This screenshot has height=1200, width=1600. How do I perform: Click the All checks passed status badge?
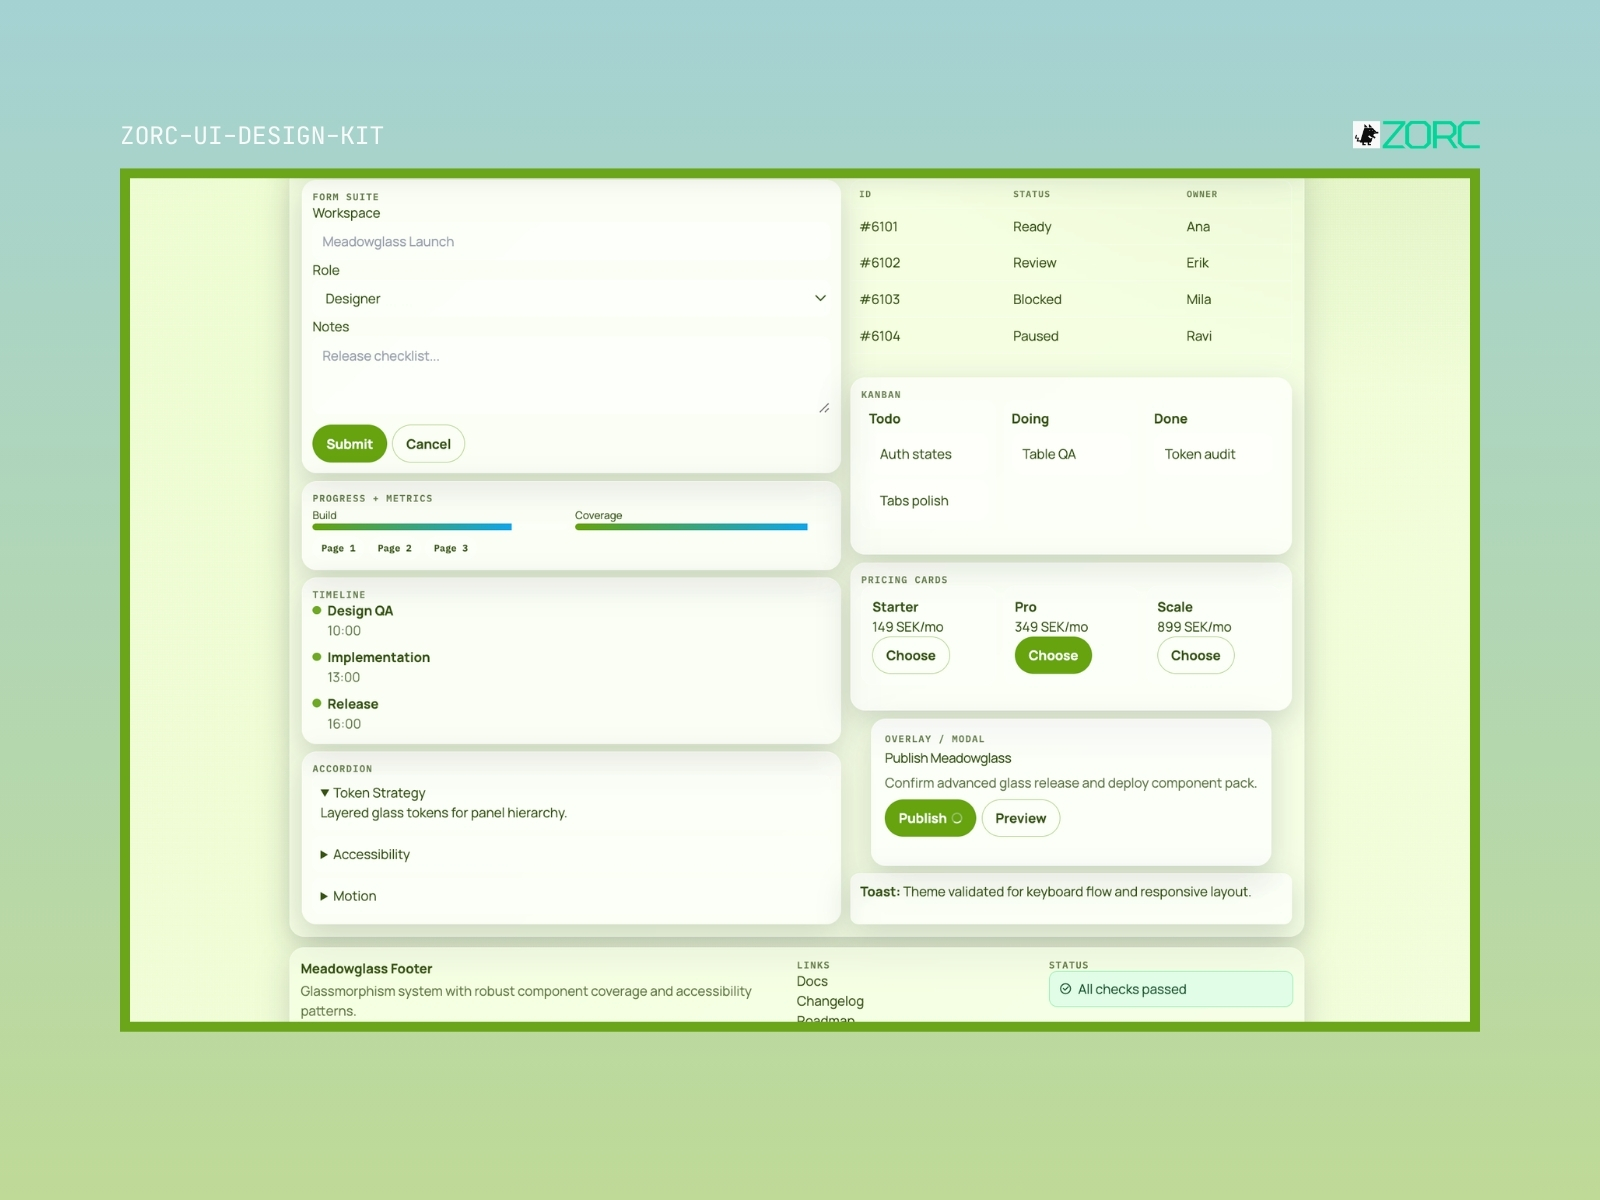coord(1171,989)
